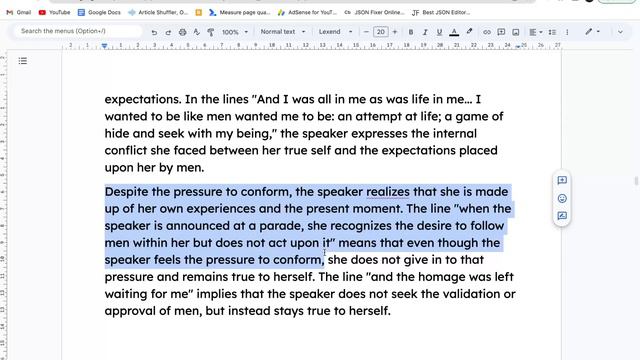Image resolution: width=640 pixels, height=360 pixels.
Task: Click the font size field showing 20
Action: pyautogui.click(x=380, y=32)
